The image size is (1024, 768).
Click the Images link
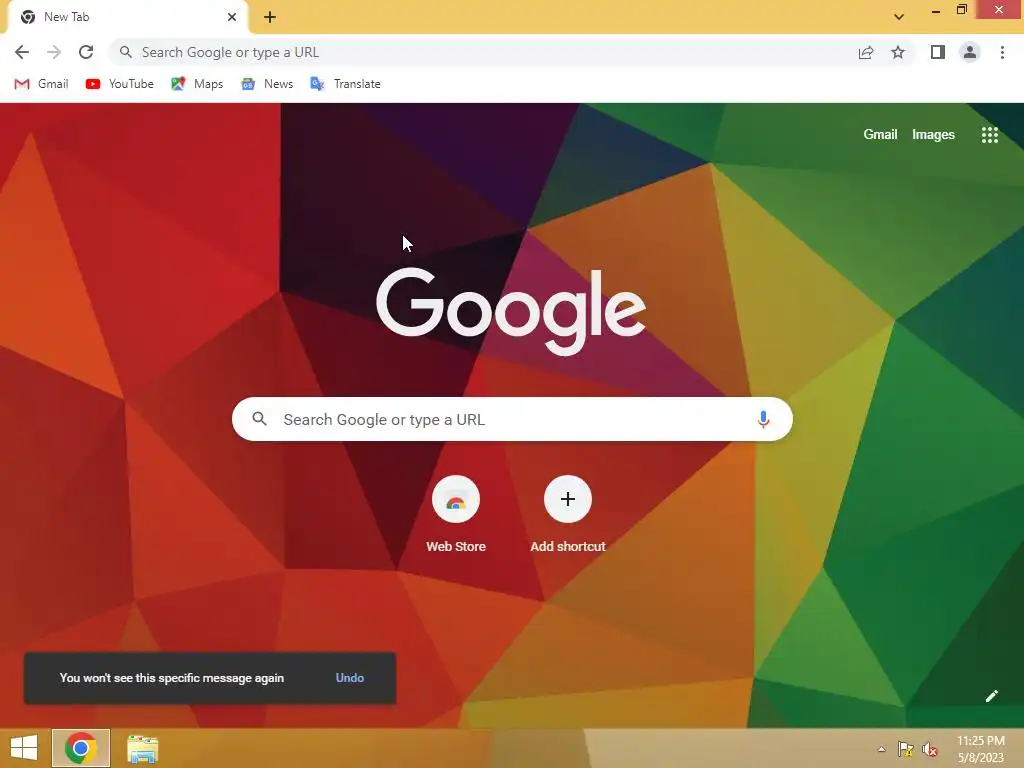pos(933,135)
